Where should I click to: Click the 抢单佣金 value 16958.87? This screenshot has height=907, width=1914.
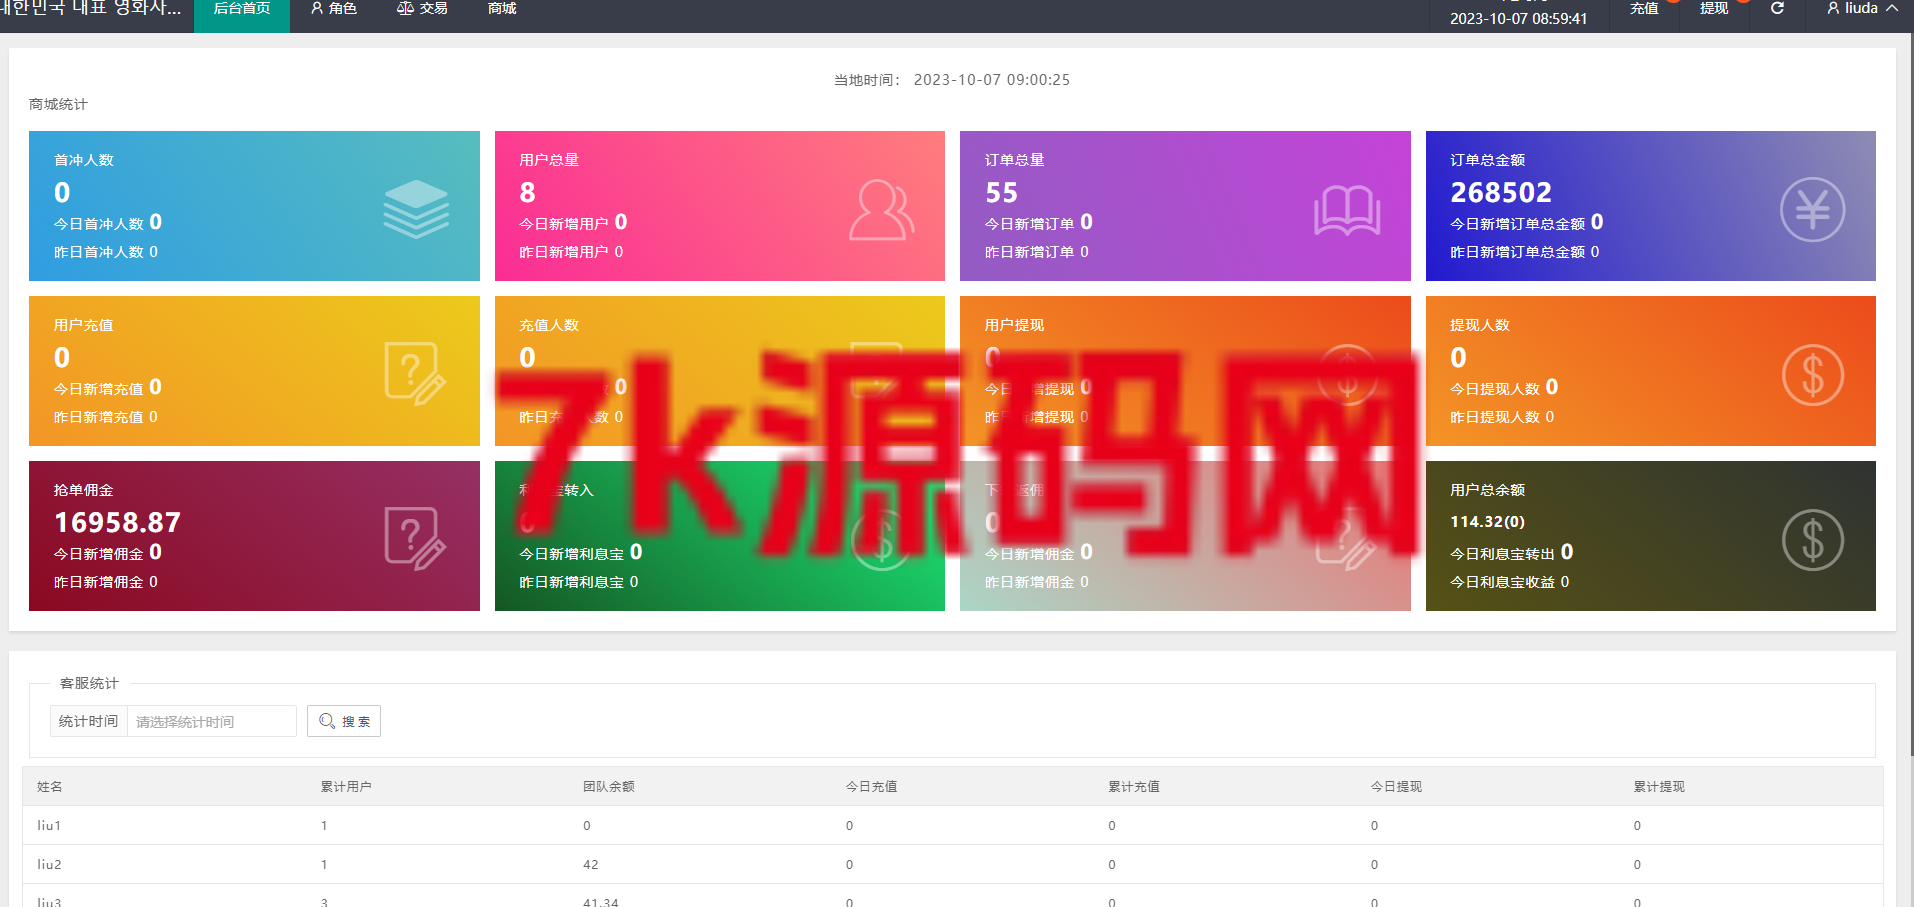(x=117, y=522)
